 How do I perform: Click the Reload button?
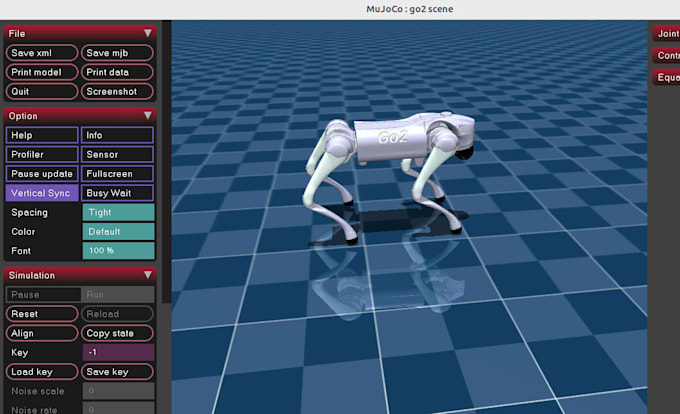click(117, 314)
